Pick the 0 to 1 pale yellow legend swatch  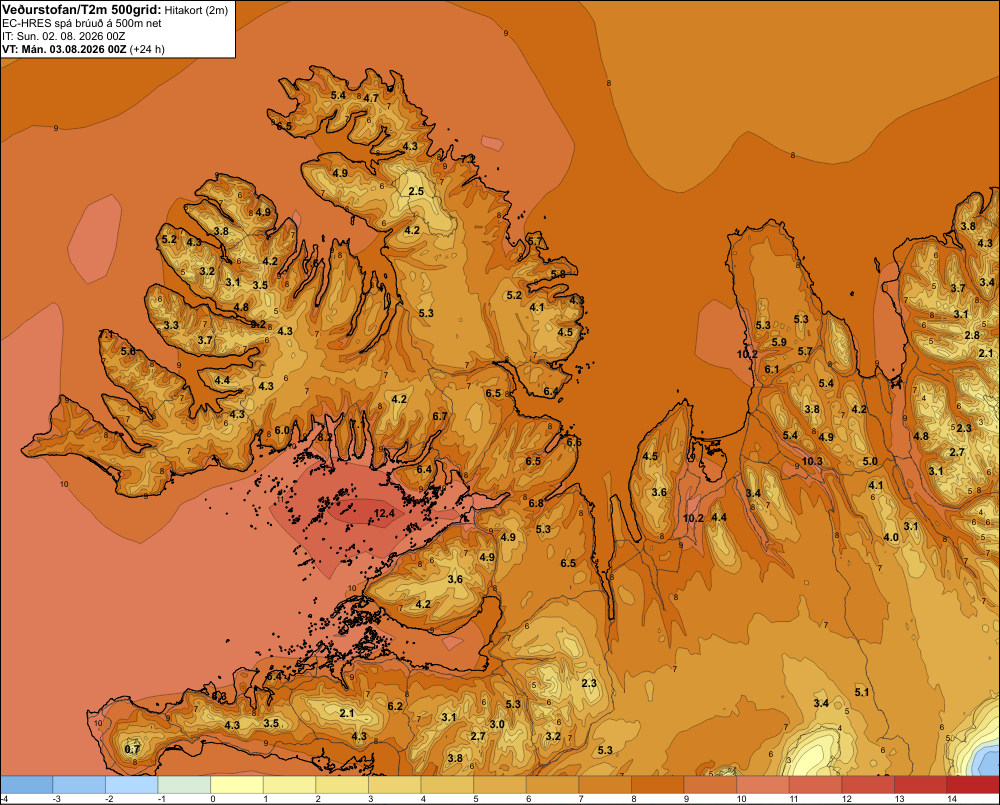pos(237,785)
